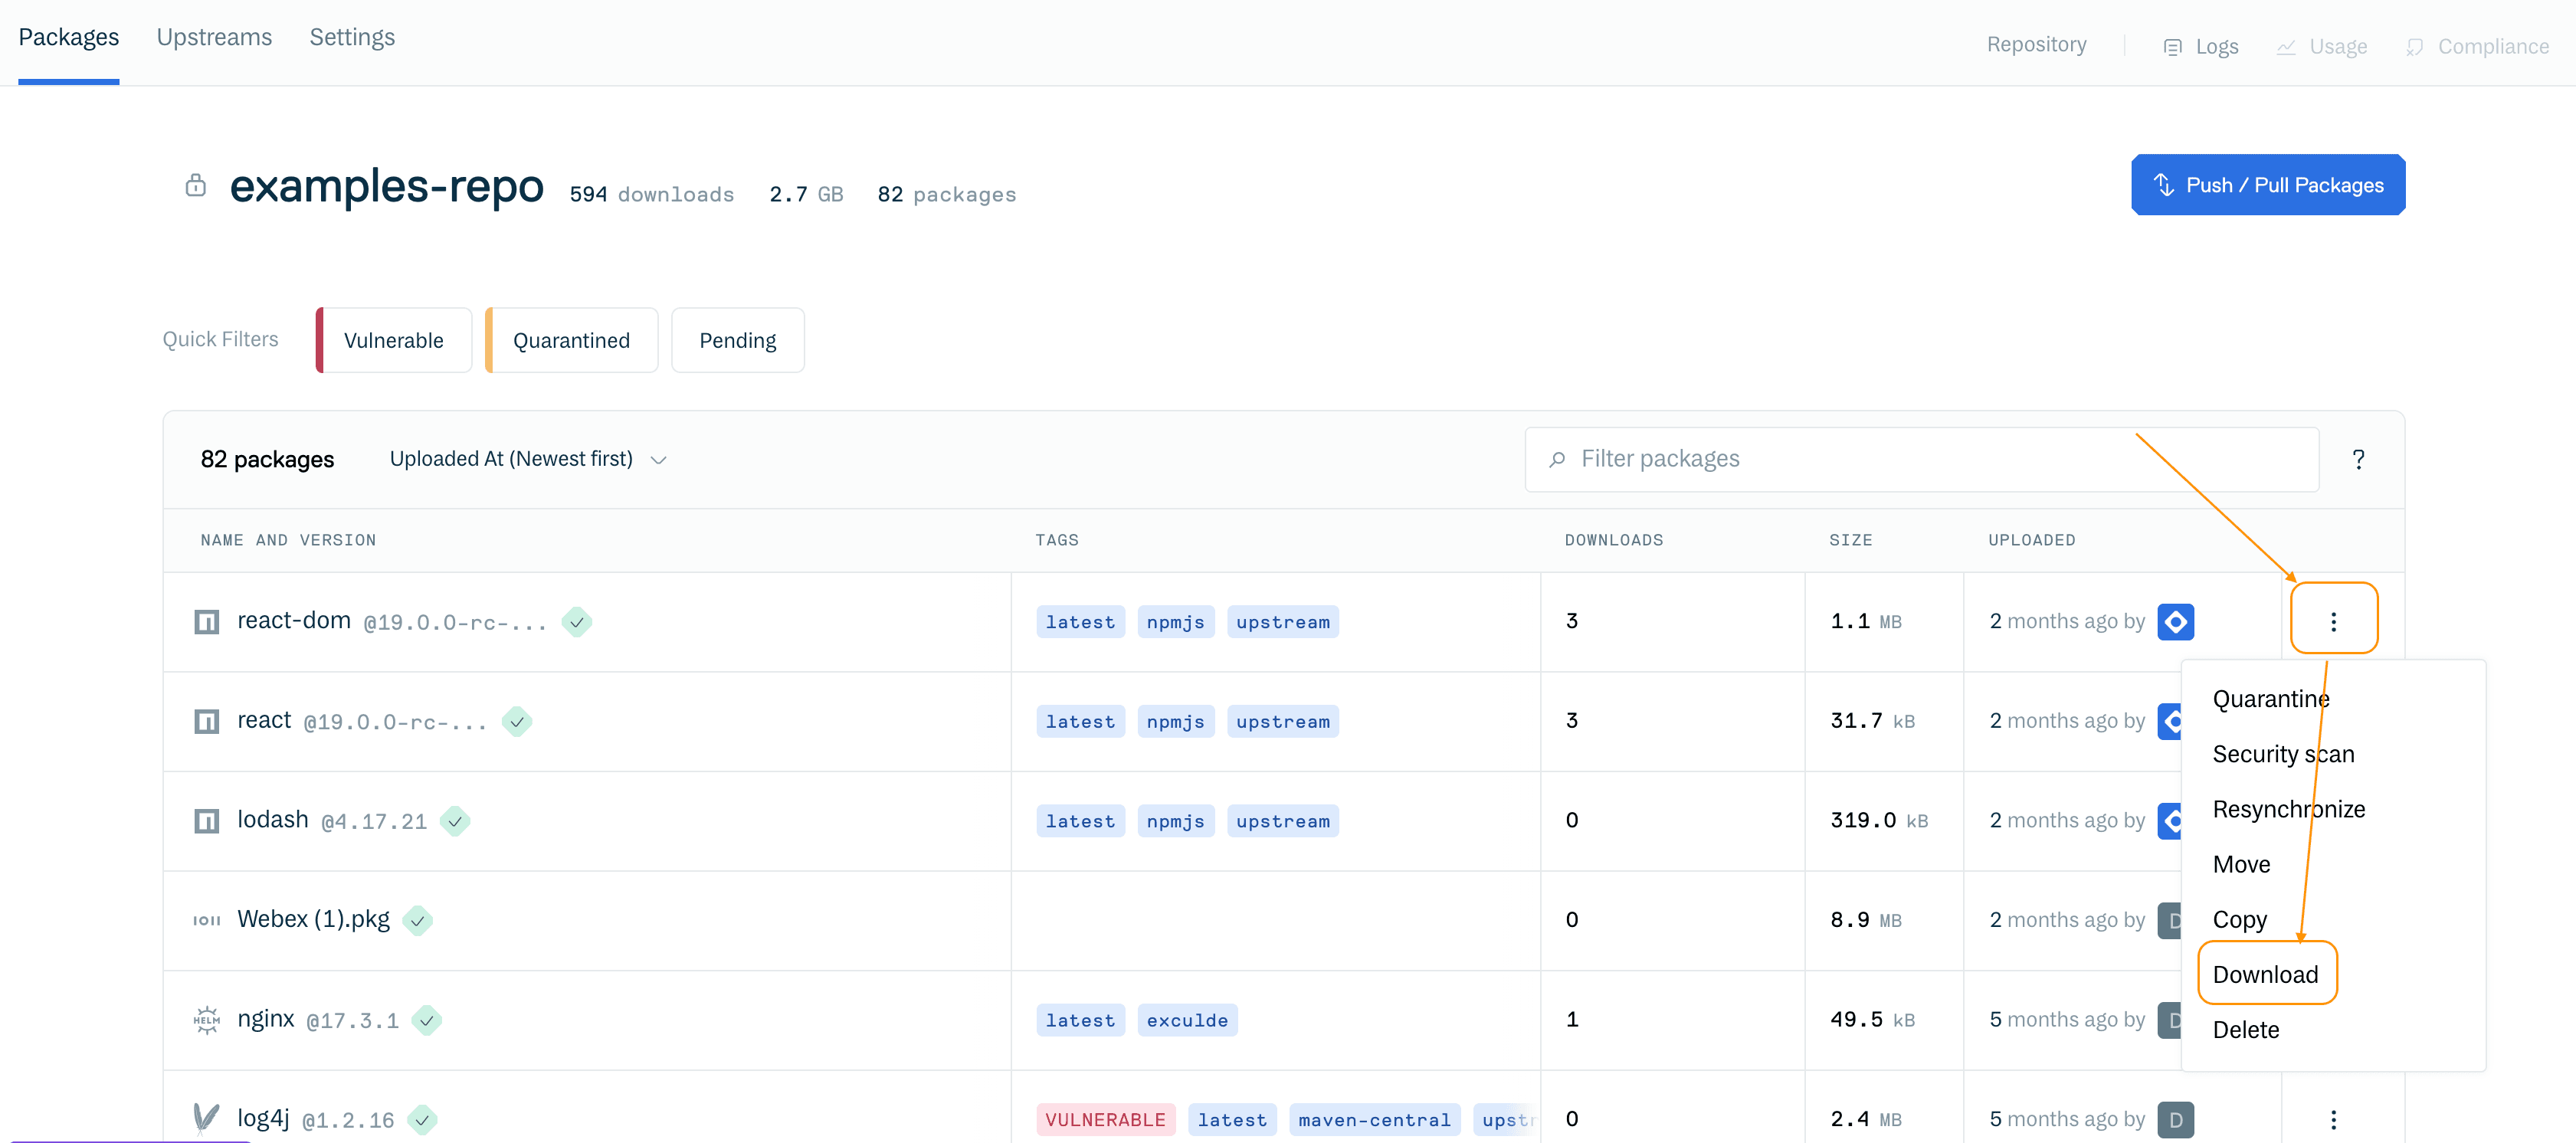Click inside the Filter packages search field
The height and width of the screenshot is (1143, 2576).
(1920, 459)
